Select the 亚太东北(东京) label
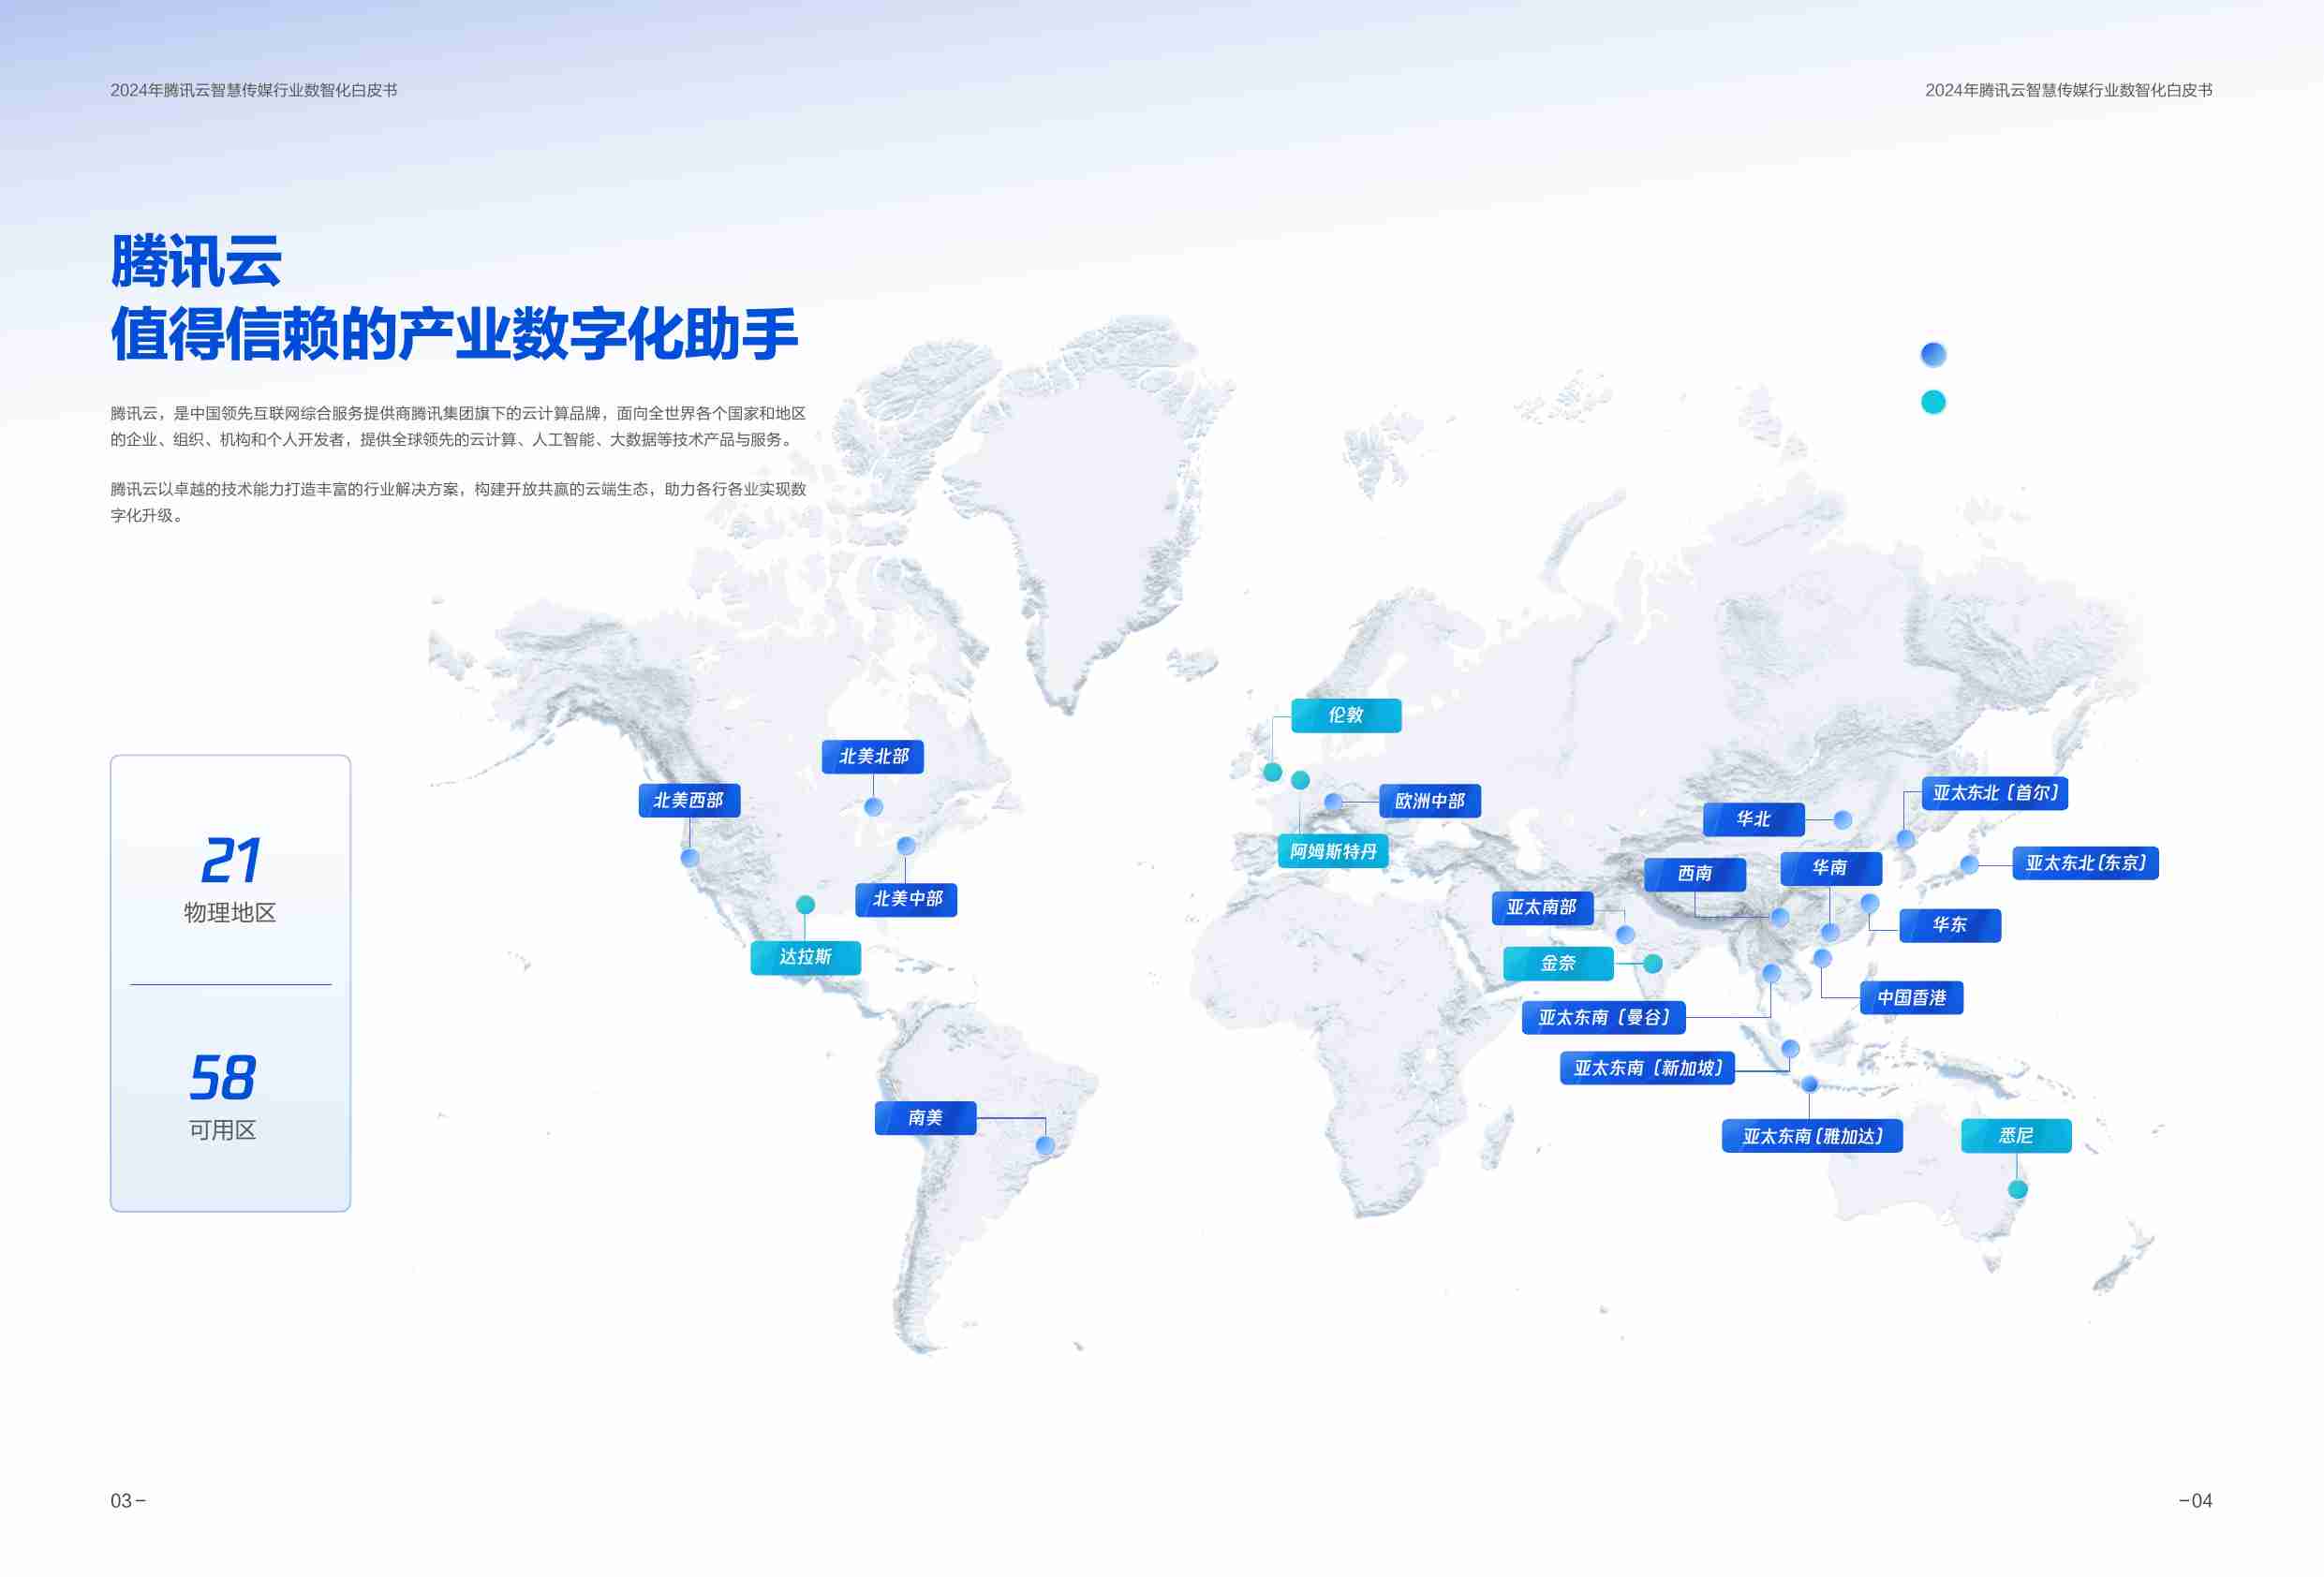 pos(2085,863)
